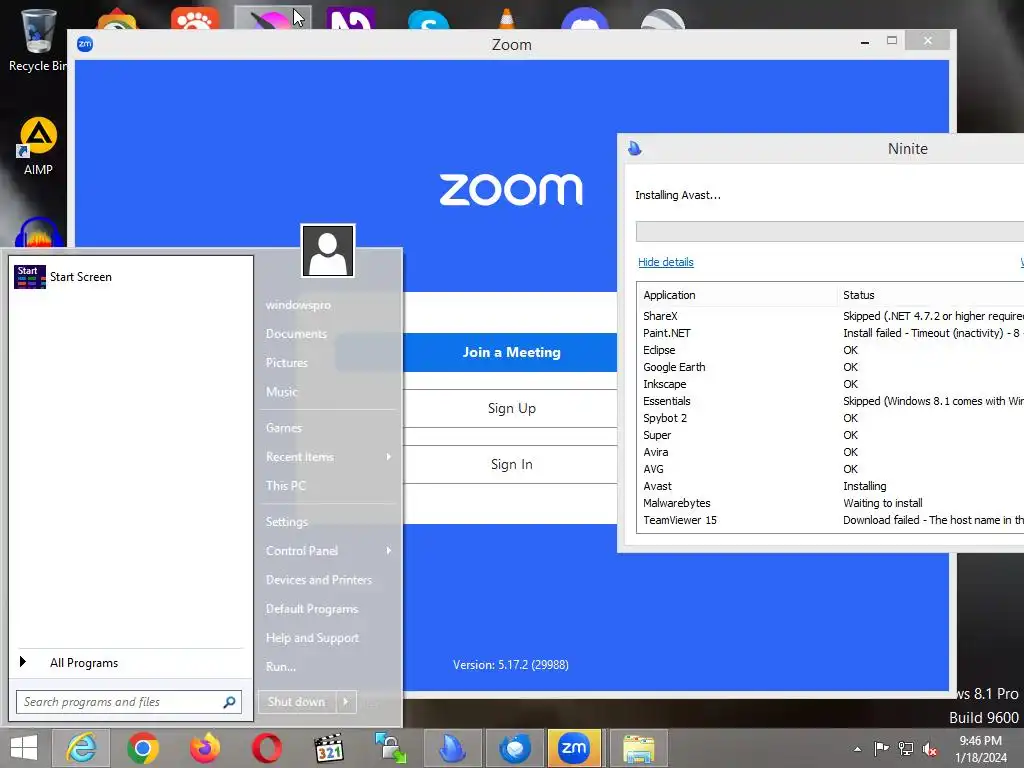Click the Status column header in Ninite

(930, 295)
